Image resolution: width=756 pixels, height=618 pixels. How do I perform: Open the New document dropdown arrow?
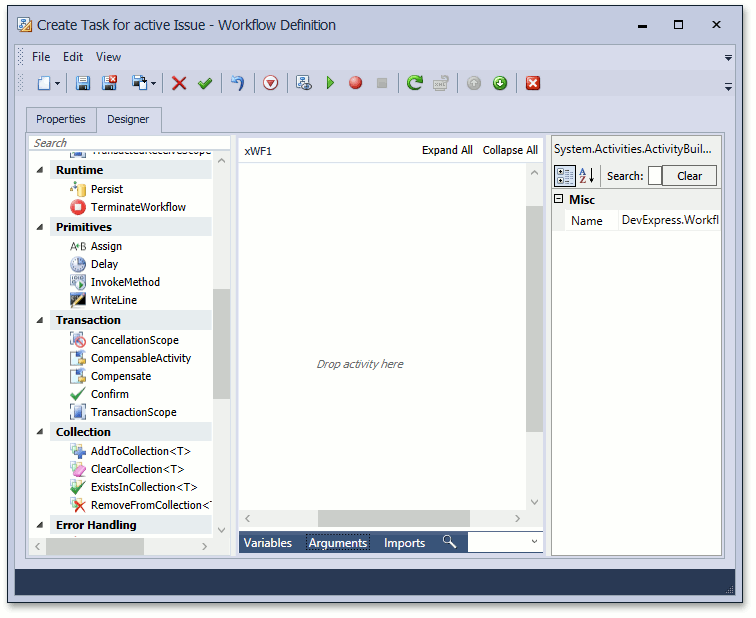point(57,84)
